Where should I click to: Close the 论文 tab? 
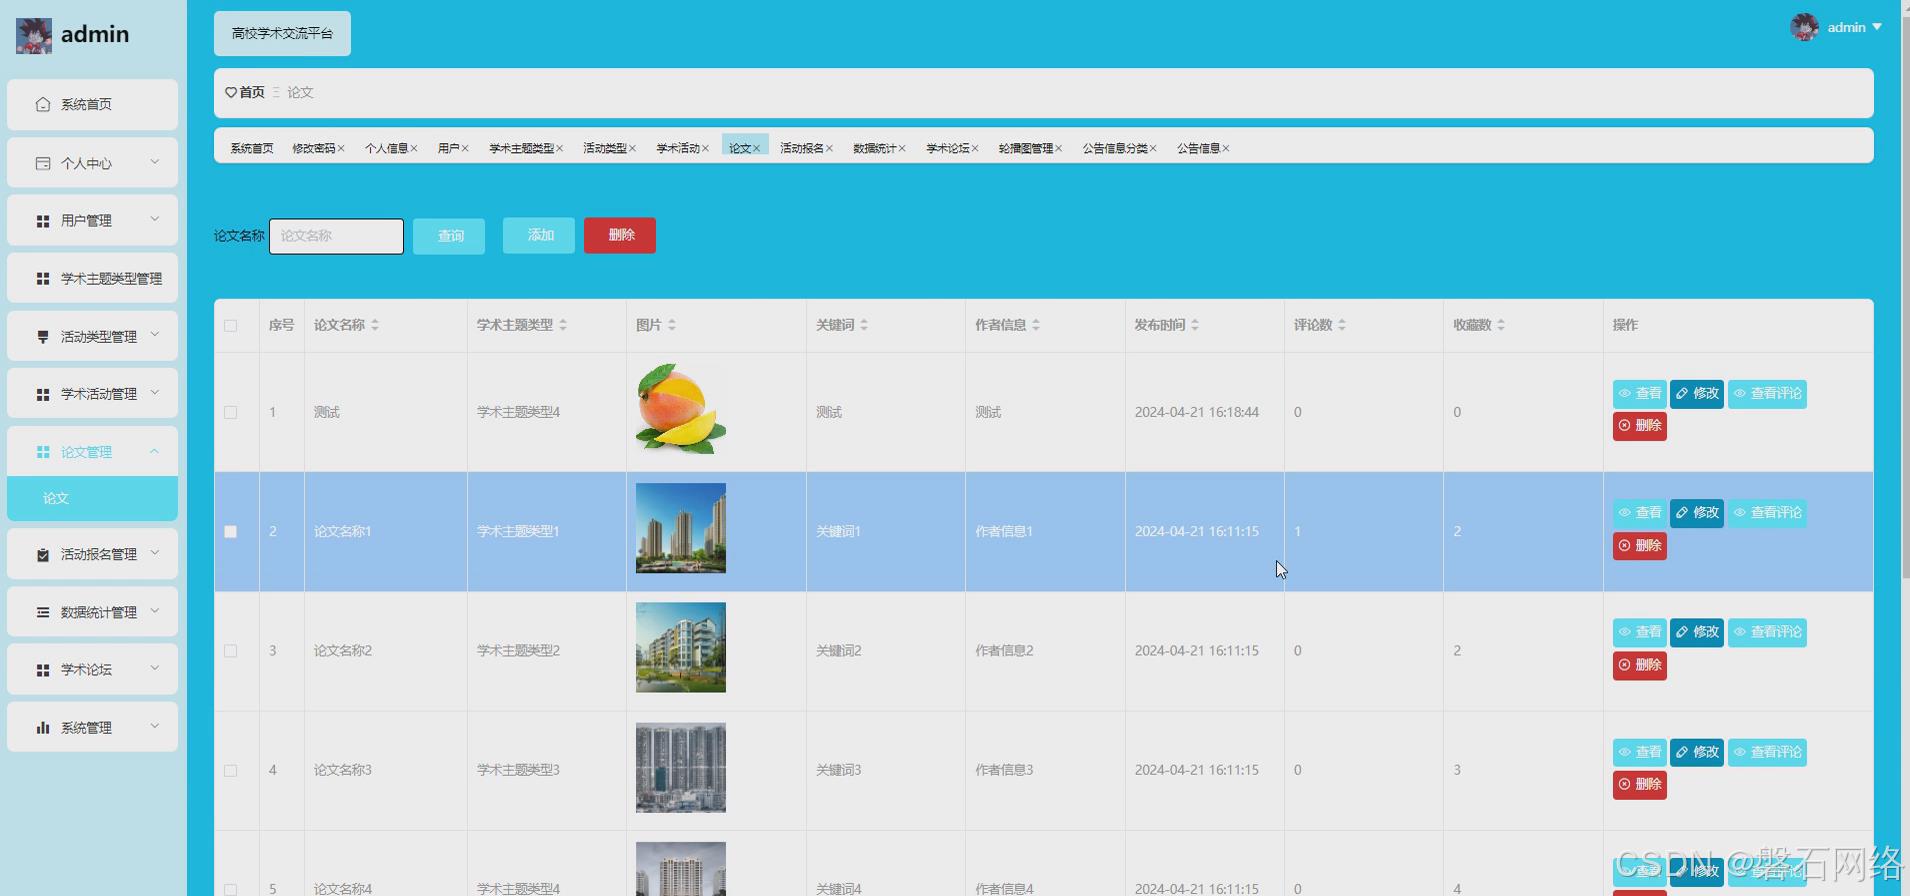(757, 148)
